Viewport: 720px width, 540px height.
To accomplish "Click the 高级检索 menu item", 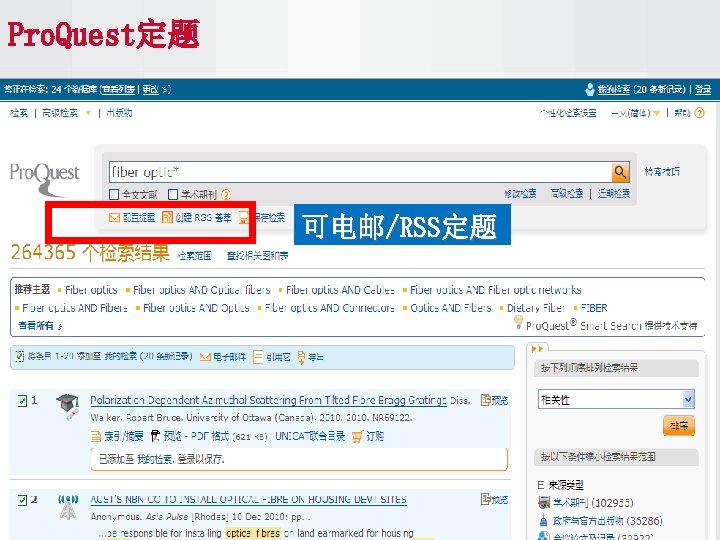I will (x=60, y=112).
